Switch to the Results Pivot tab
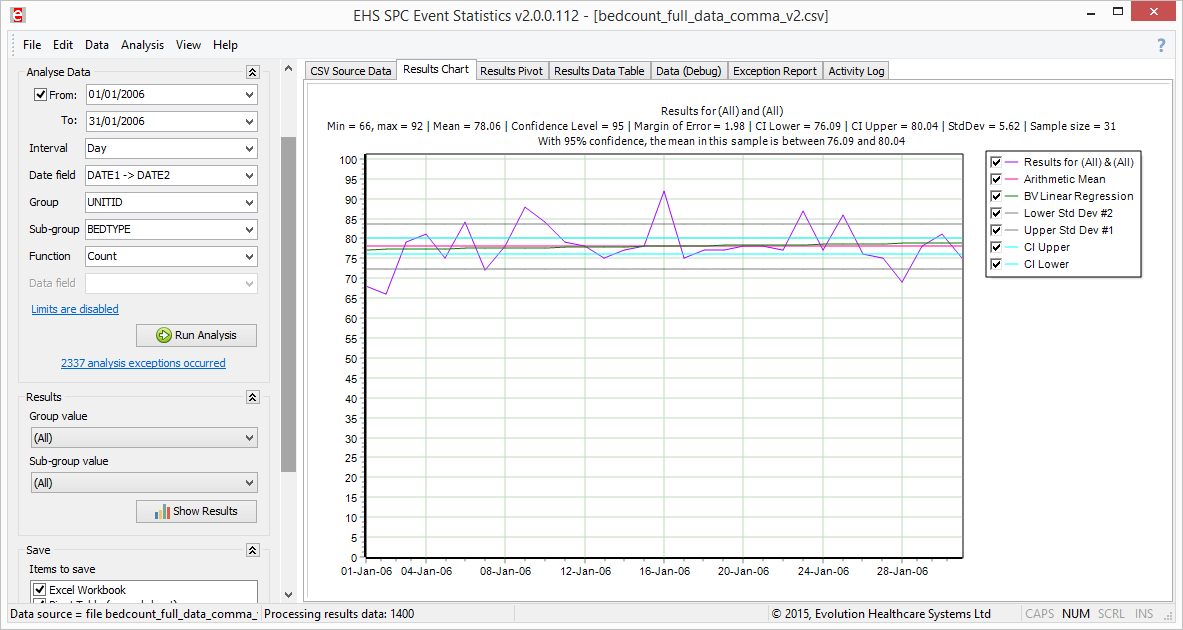1183x630 pixels. 511,70
